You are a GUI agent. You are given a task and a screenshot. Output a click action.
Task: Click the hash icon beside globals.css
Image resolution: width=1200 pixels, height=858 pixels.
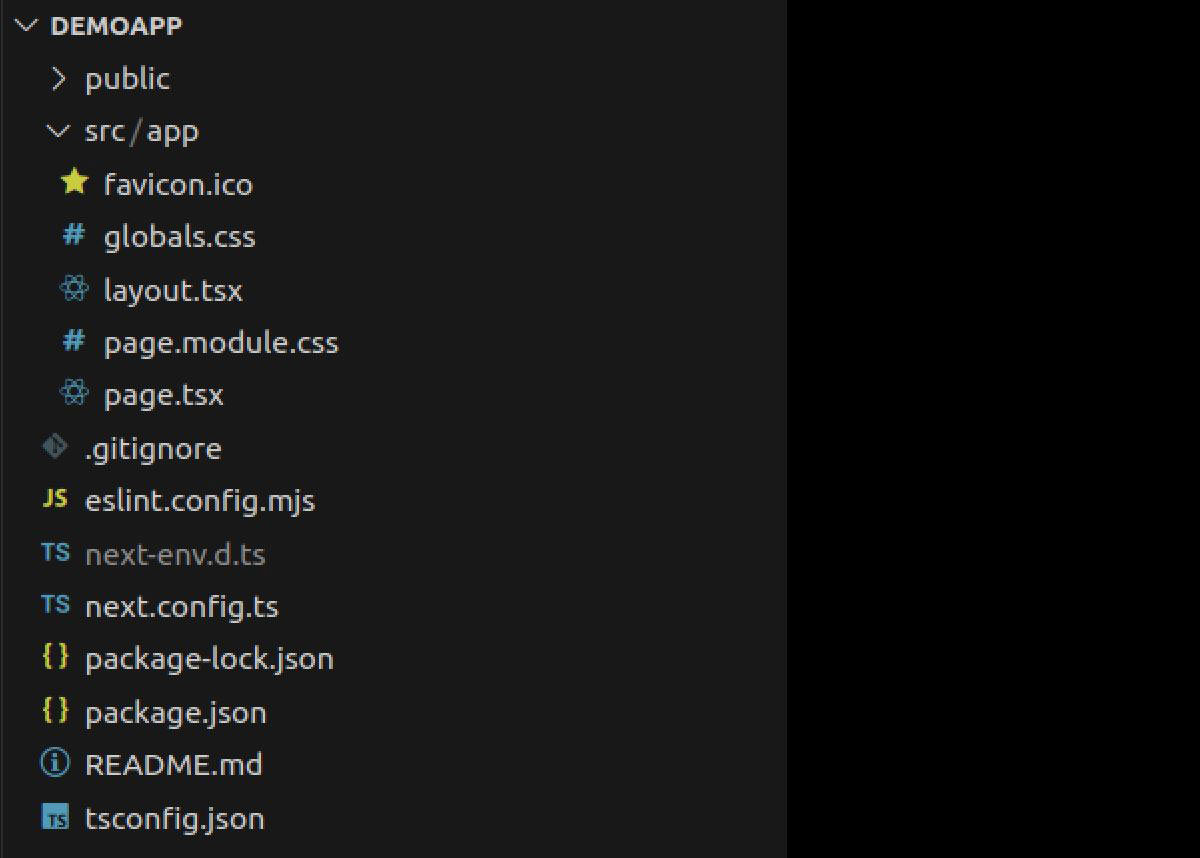pos(74,236)
